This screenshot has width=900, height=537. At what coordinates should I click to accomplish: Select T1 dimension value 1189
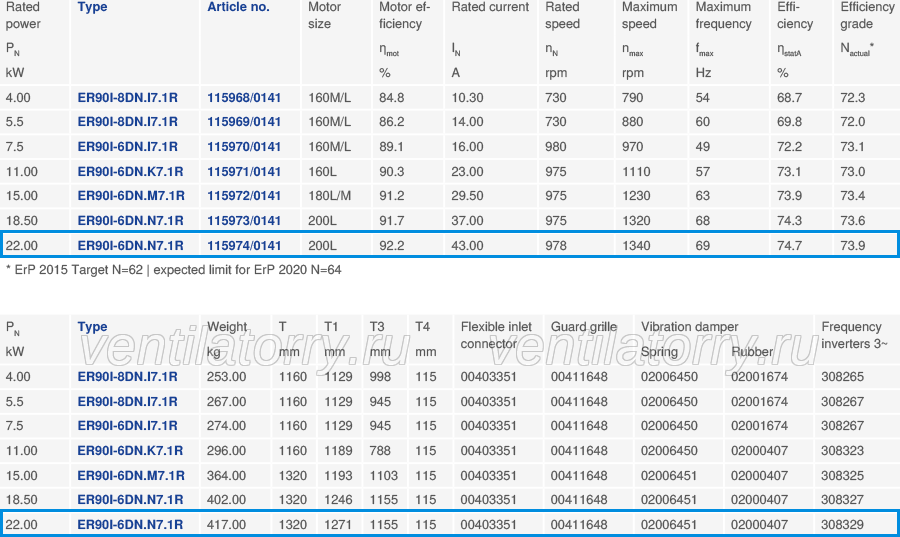point(338,450)
